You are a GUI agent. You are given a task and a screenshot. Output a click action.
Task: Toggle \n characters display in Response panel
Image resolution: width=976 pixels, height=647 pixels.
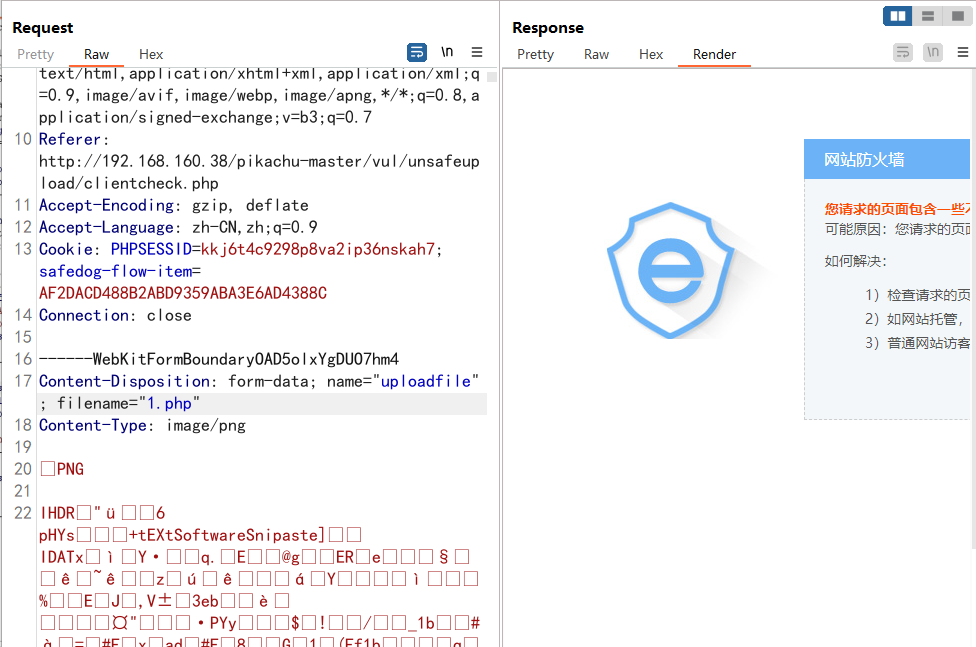932,52
